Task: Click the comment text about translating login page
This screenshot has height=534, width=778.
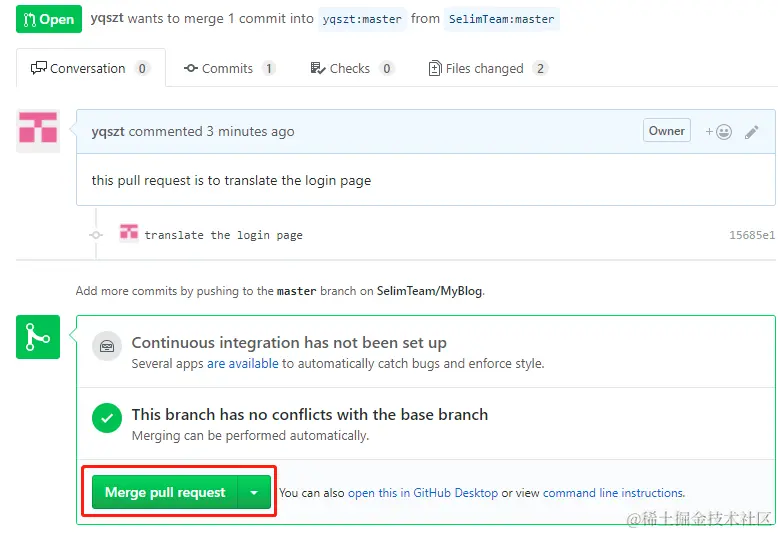Action: [x=231, y=180]
